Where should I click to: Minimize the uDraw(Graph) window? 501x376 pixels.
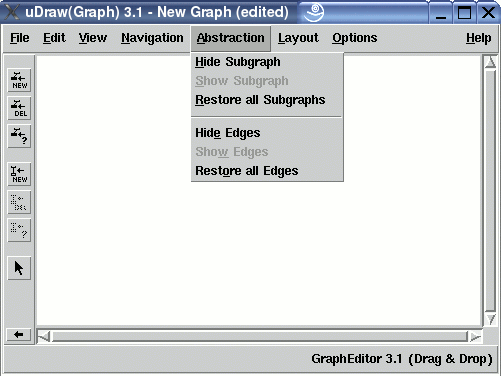pos(441,13)
